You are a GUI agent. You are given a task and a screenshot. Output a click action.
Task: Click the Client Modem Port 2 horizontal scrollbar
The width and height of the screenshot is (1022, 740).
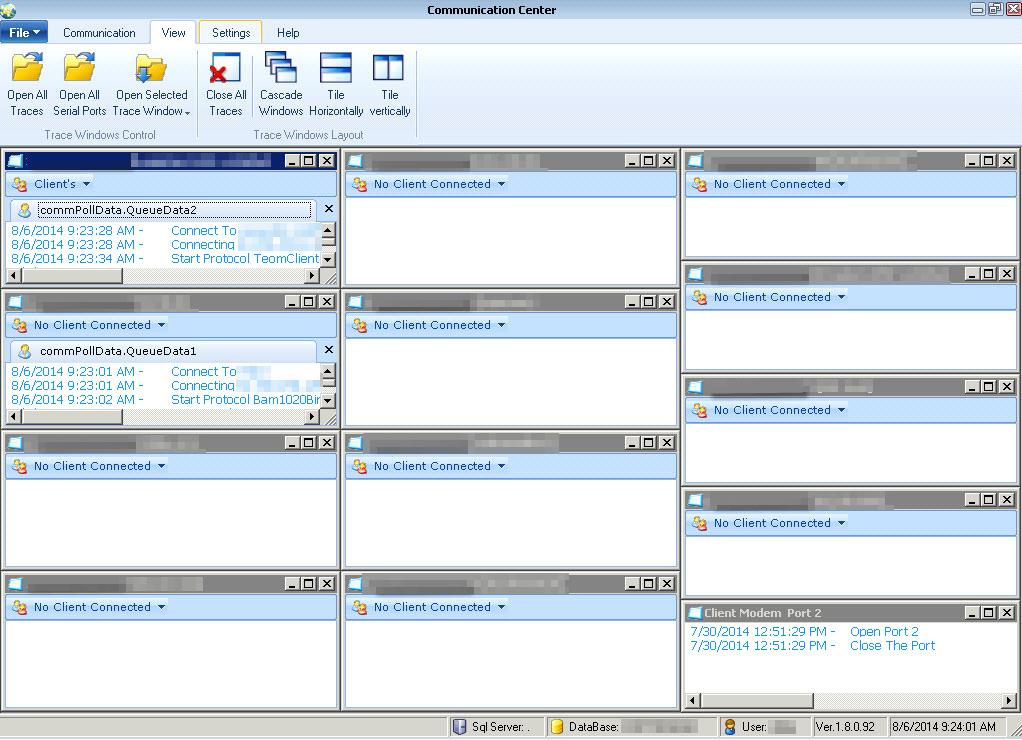(x=850, y=701)
